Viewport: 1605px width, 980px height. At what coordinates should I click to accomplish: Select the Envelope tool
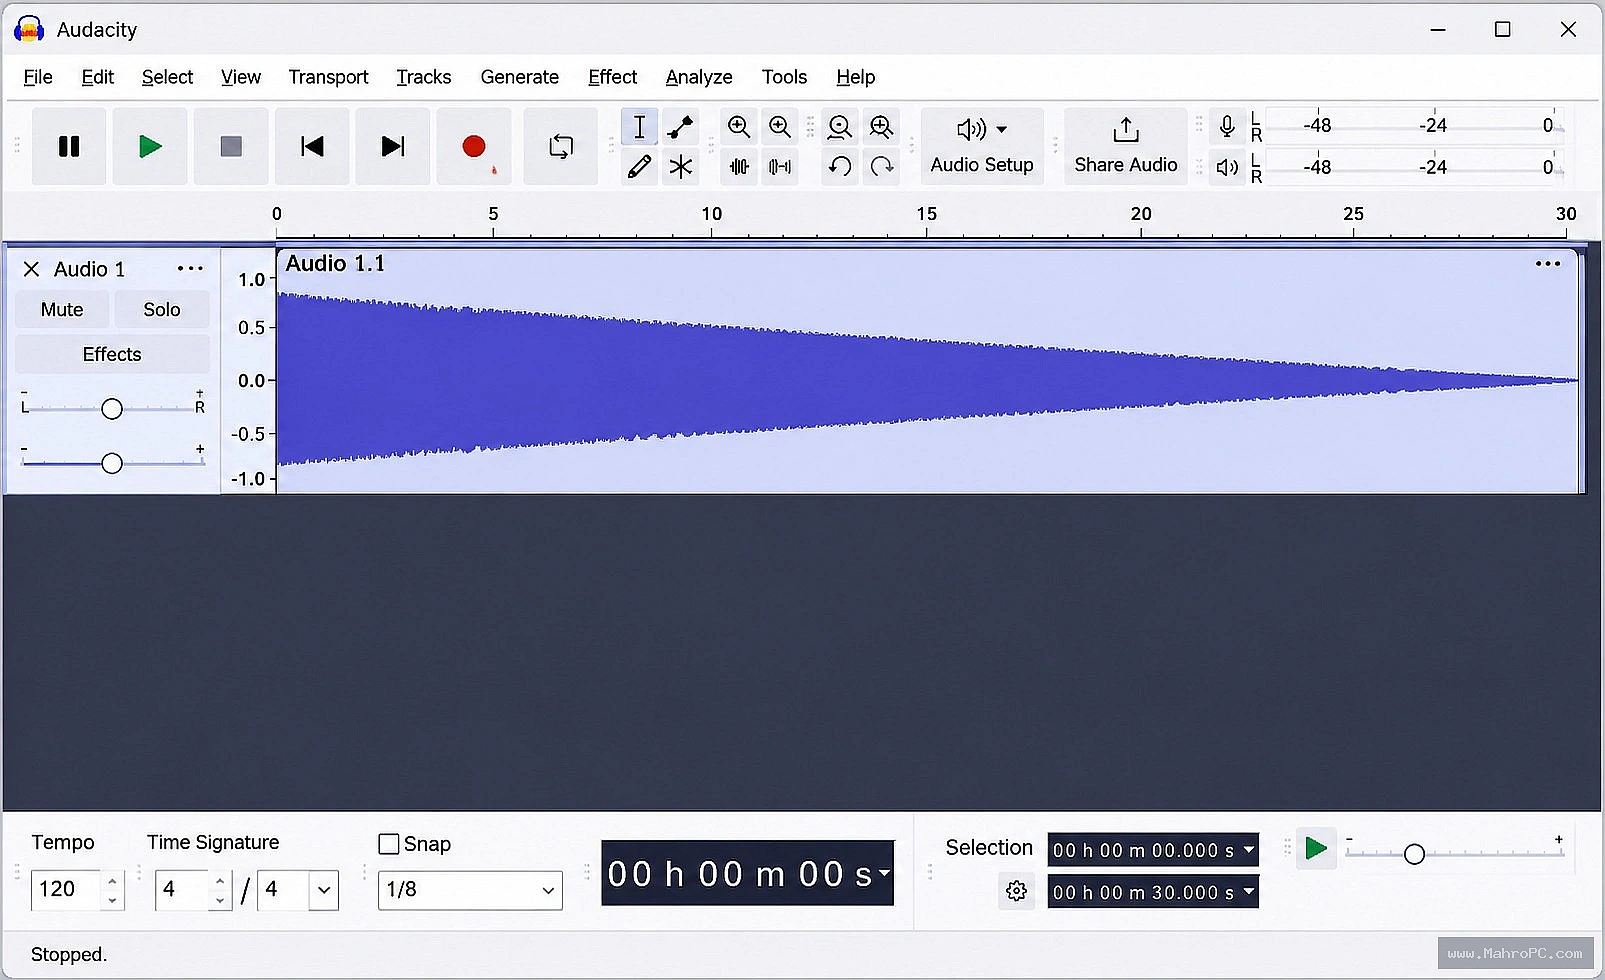(x=681, y=127)
